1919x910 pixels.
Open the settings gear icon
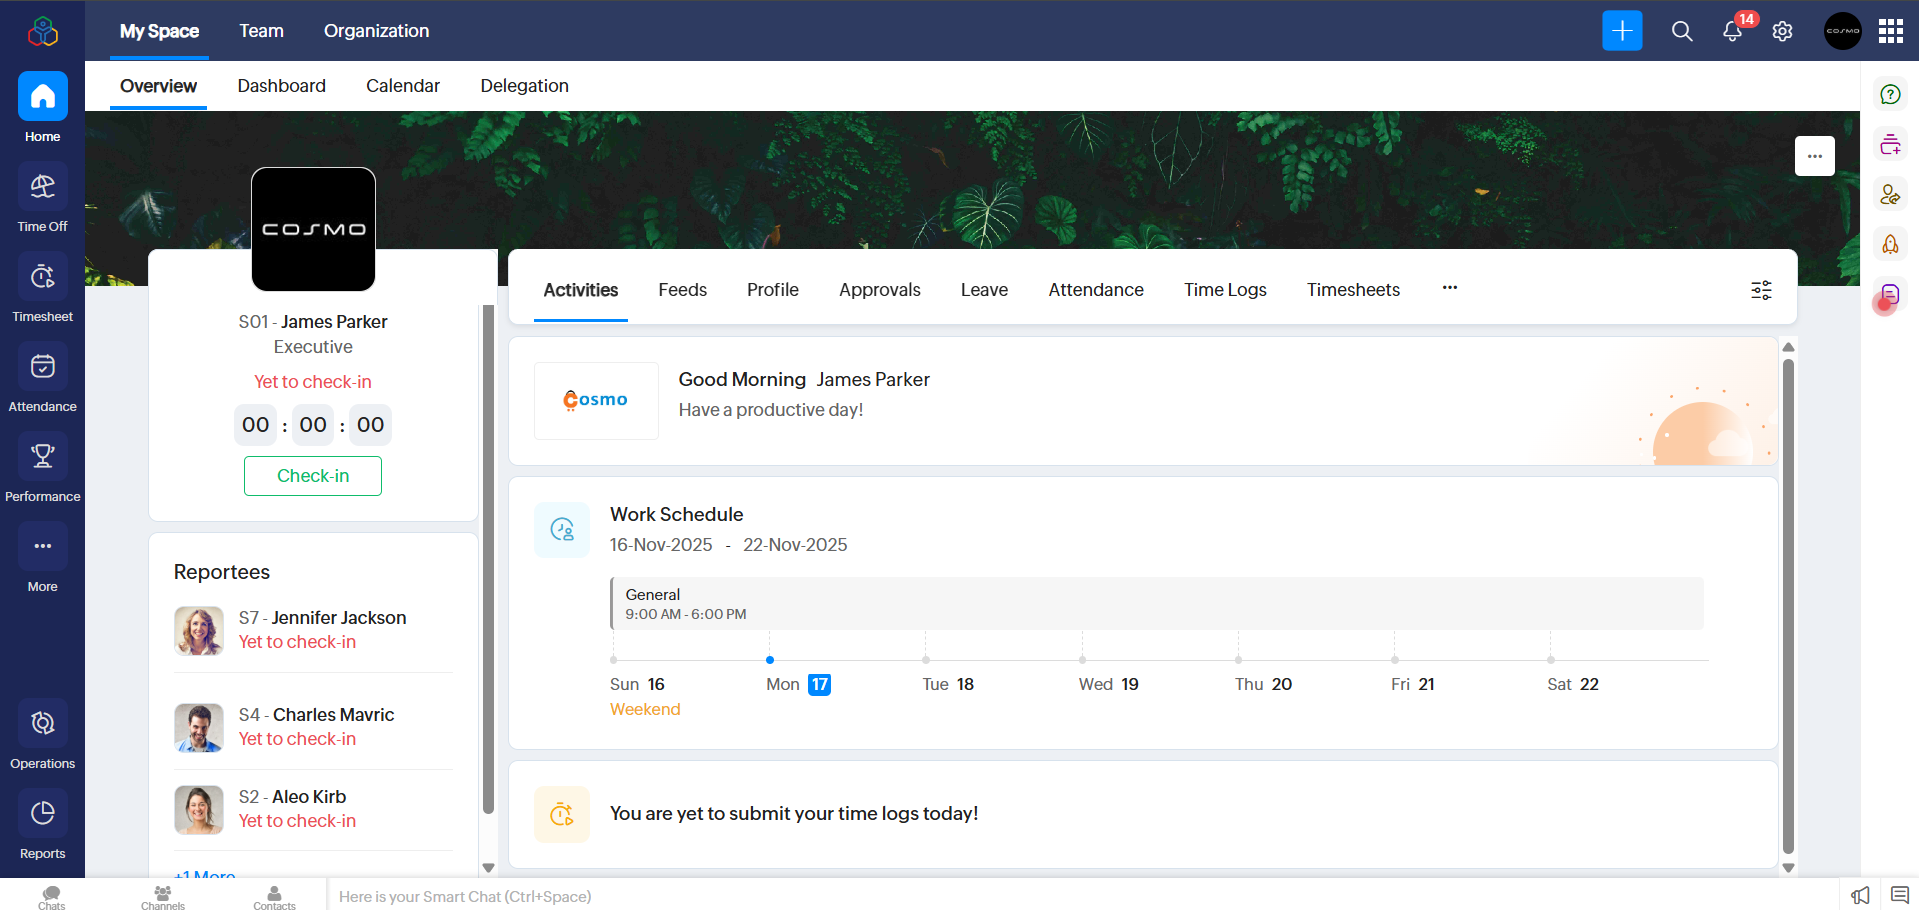point(1782,32)
